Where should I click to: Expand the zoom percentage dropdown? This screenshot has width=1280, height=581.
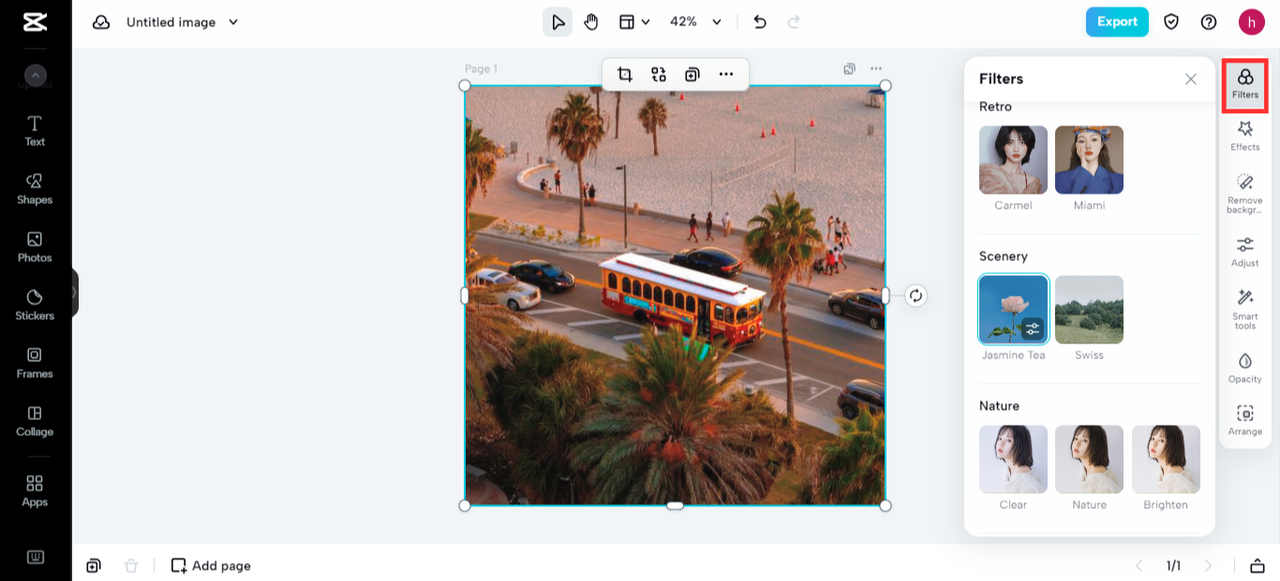[x=717, y=22]
